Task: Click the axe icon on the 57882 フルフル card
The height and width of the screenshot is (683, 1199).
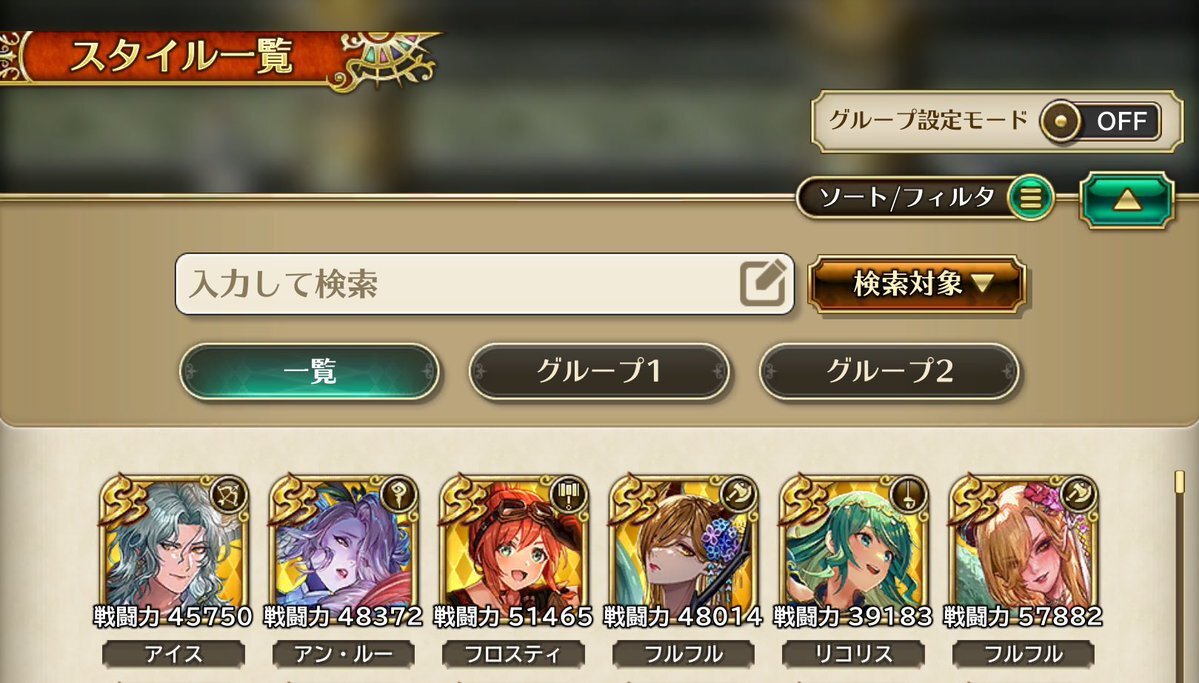Action: [1077, 495]
